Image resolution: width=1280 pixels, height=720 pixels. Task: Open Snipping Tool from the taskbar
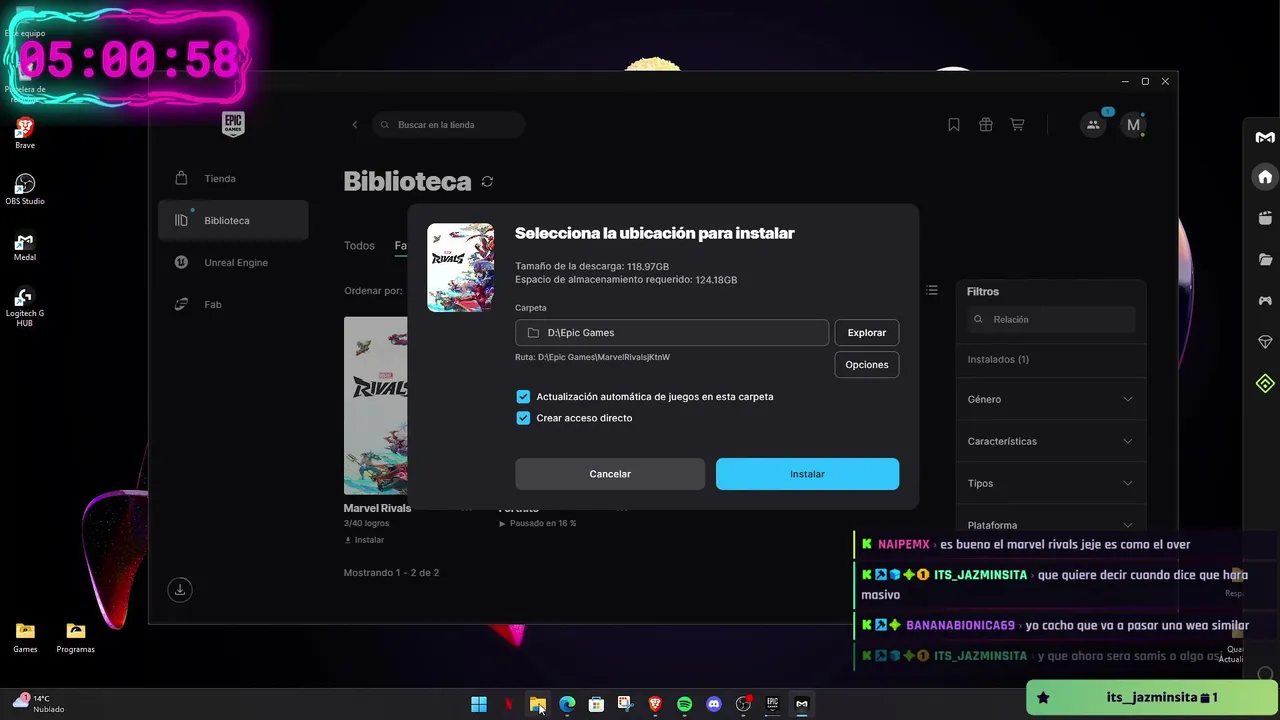626,704
